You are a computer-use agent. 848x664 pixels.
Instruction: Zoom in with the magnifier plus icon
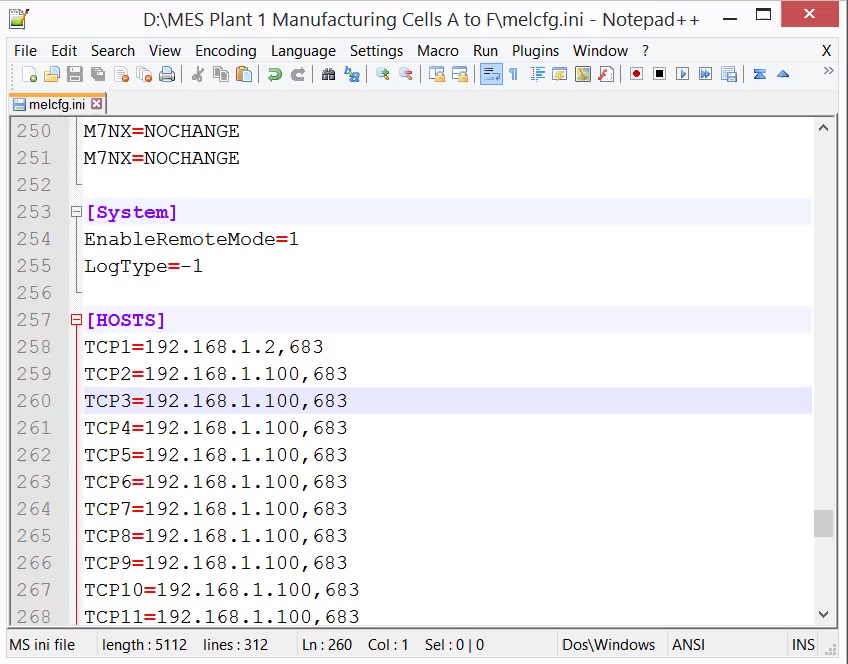tap(382, 74)
